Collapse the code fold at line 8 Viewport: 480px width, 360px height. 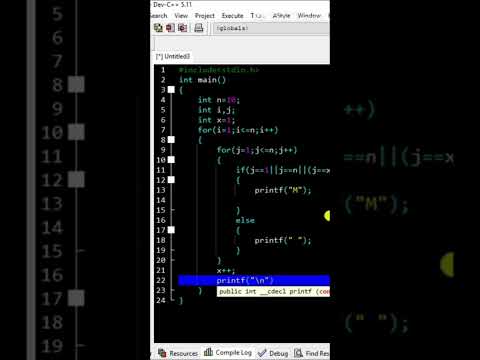pos(171,140)
